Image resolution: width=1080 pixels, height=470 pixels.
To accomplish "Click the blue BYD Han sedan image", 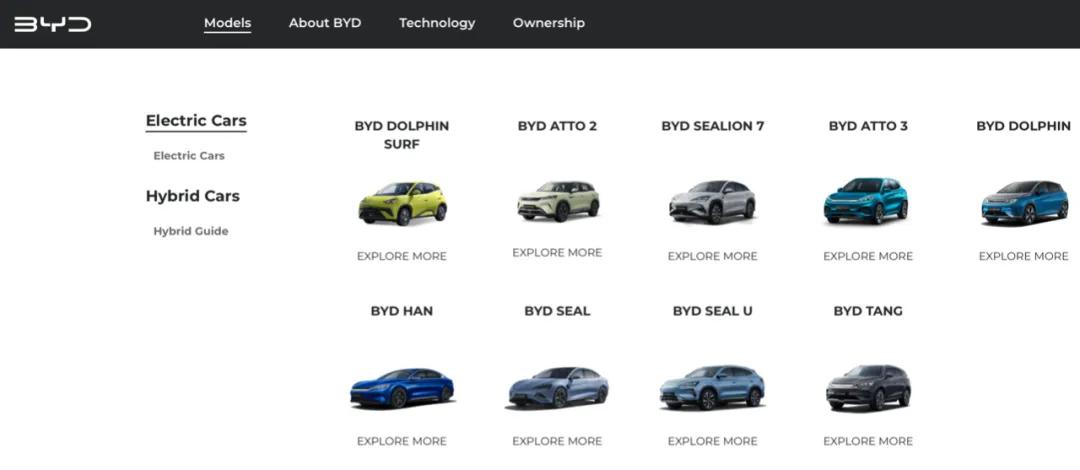I will pyautogui.click(x=402, y=388).
